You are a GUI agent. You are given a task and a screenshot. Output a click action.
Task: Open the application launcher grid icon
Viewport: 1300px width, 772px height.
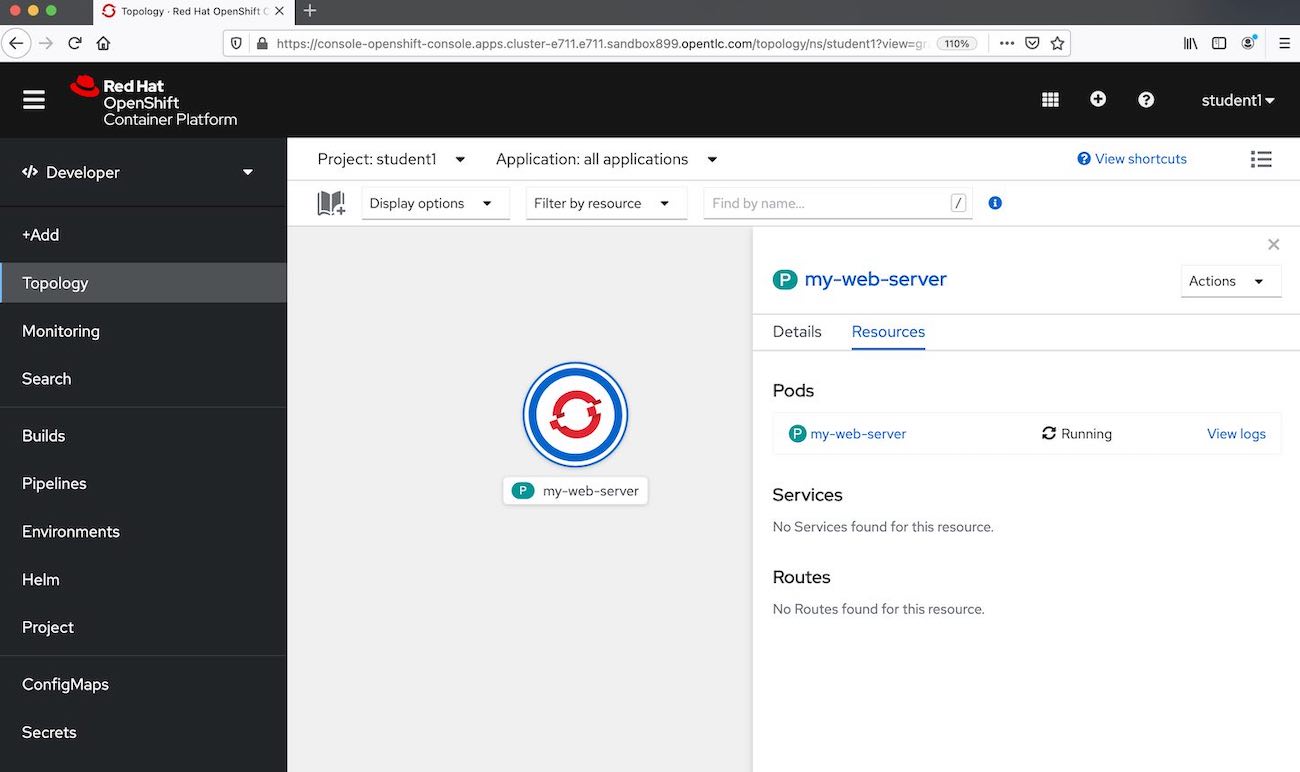pyautogui.click(x=1050, y=100)
